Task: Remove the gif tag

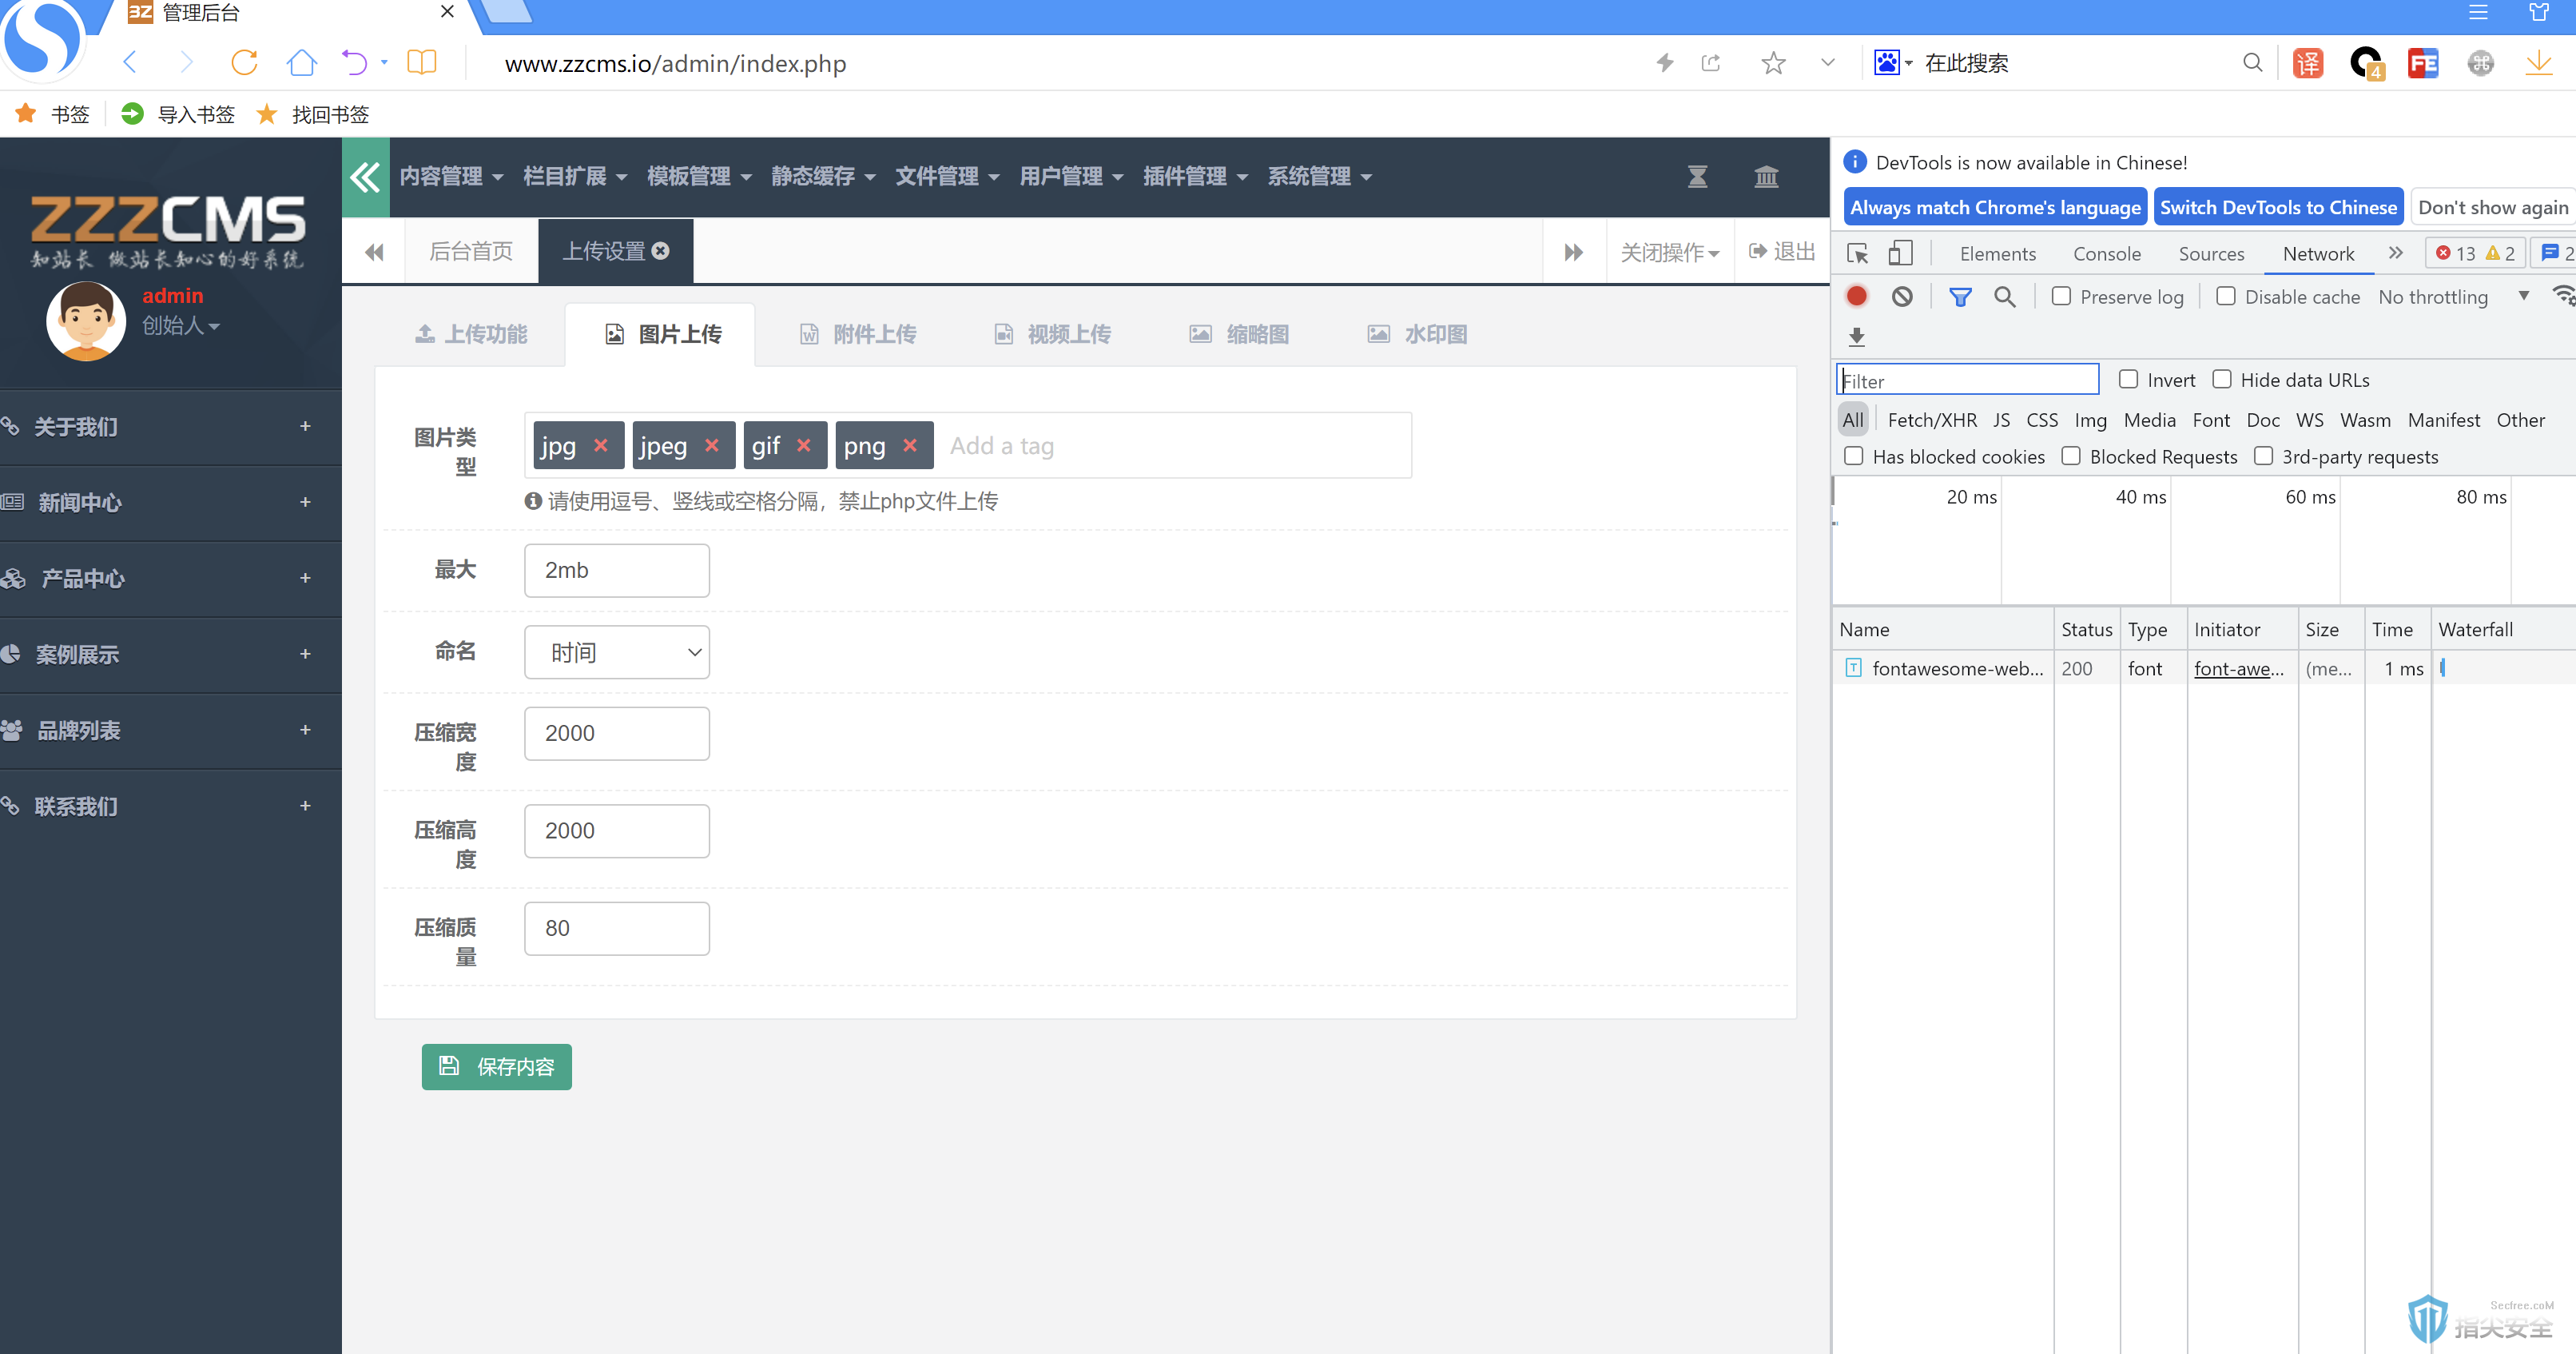Action: point(804,445)
